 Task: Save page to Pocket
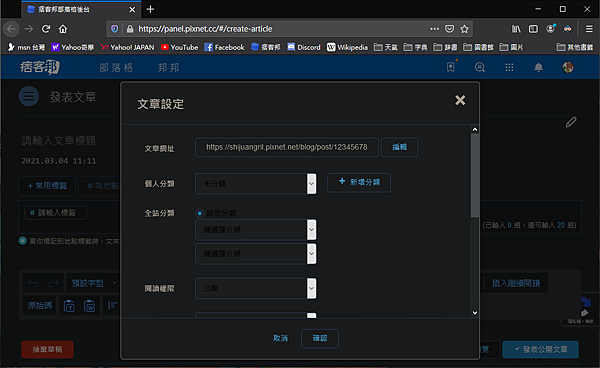tap(450, 29)
